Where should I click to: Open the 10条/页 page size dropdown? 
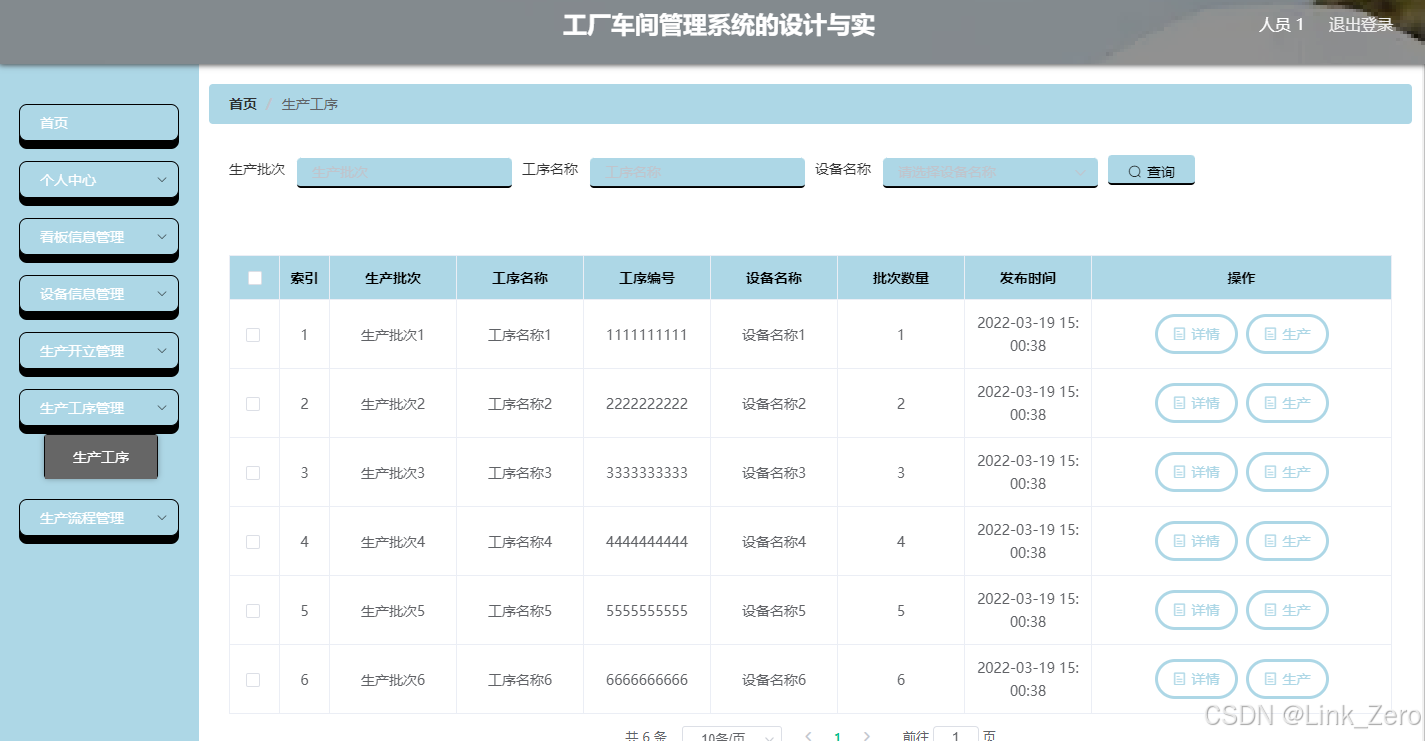732,735
